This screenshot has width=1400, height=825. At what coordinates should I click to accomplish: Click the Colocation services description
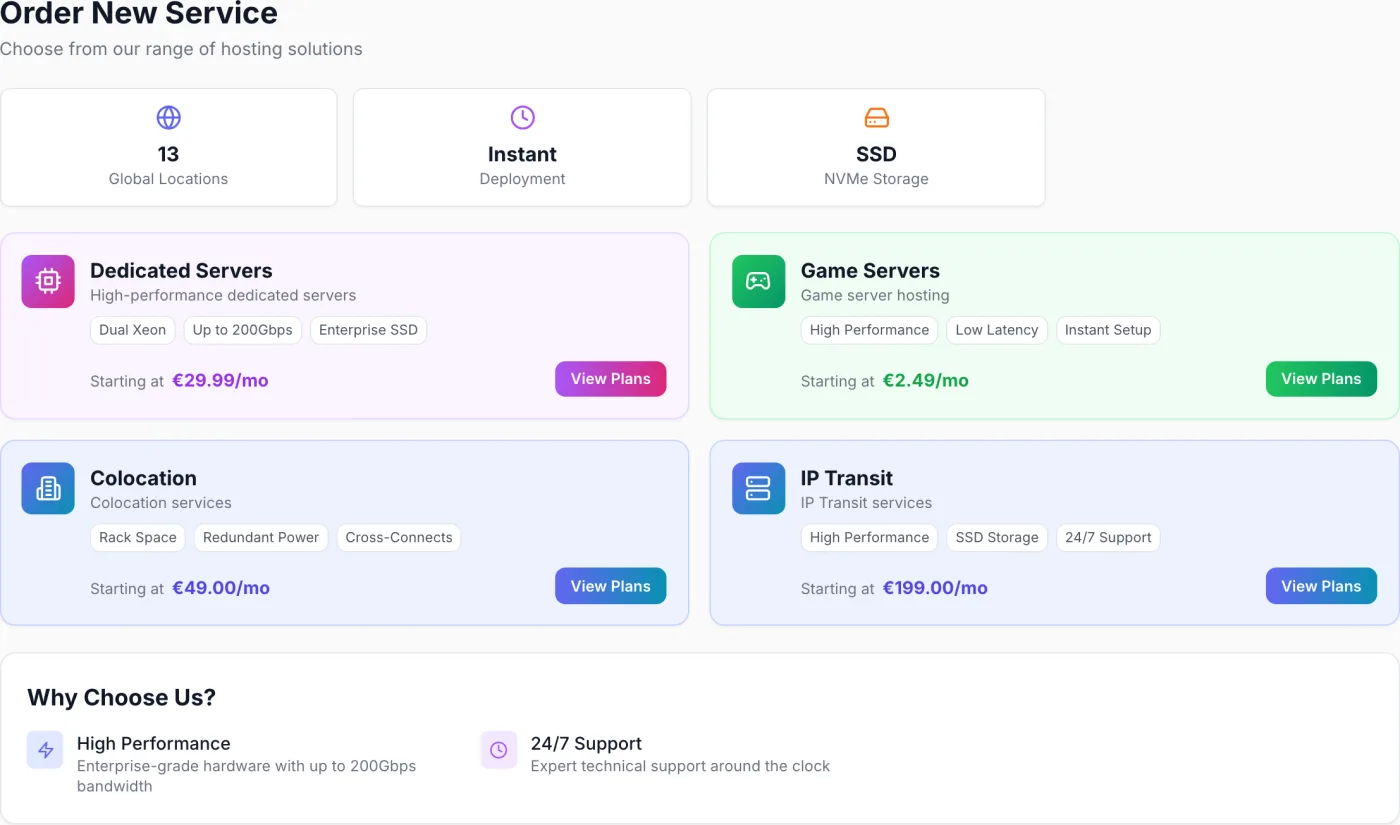(161, 503)
